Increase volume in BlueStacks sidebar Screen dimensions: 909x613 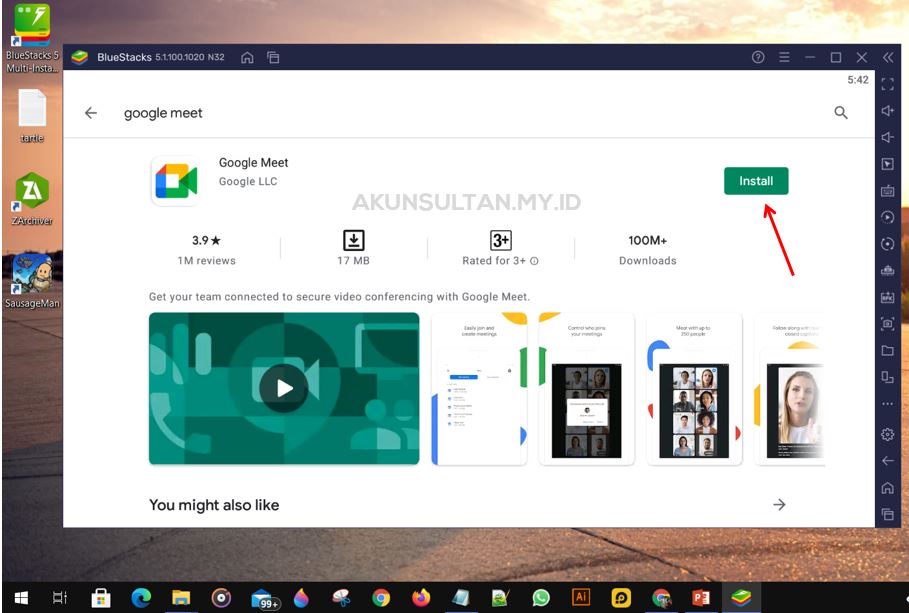[888, 111]
